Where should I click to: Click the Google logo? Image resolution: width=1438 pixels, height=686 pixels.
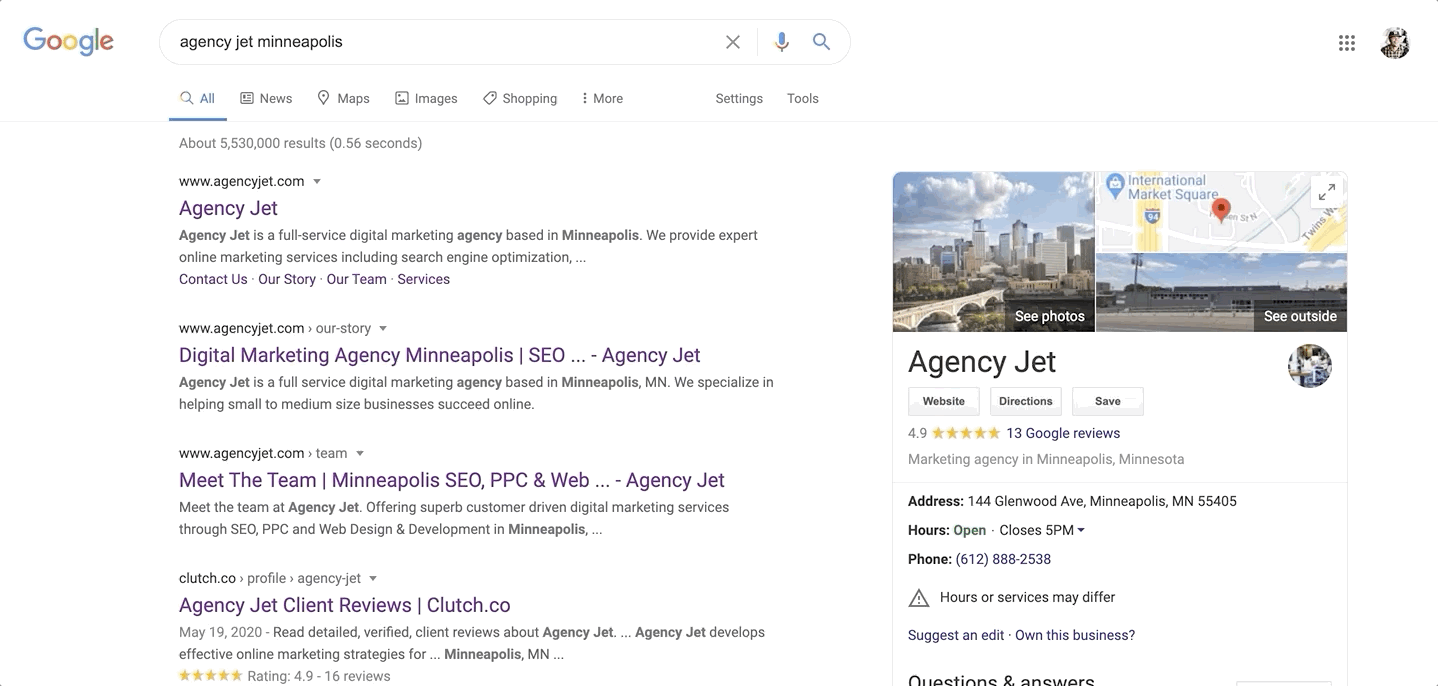(68, 41)
